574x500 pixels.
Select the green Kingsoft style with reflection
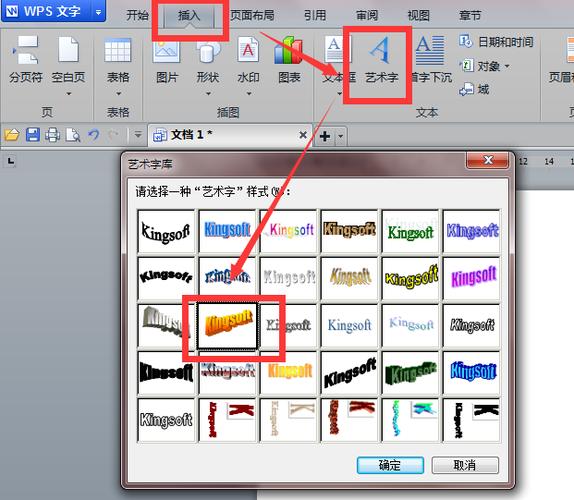(x=410, y=231)
